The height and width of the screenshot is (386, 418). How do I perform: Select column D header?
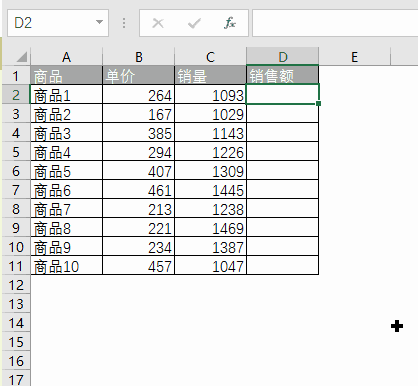[283, 57]
